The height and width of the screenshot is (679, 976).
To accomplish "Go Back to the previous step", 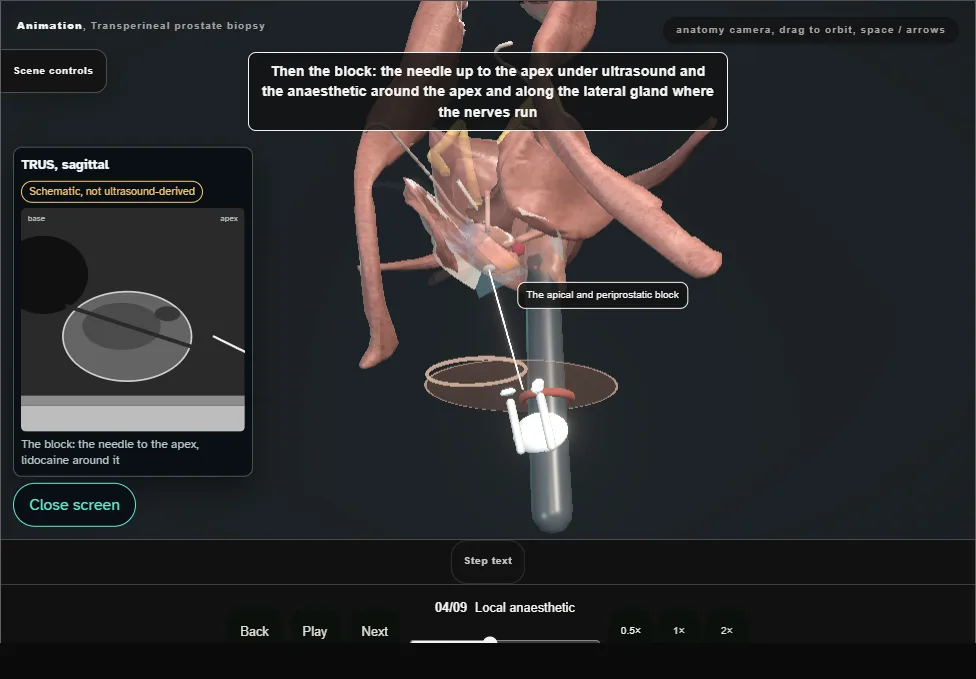I will coord(255,631).
